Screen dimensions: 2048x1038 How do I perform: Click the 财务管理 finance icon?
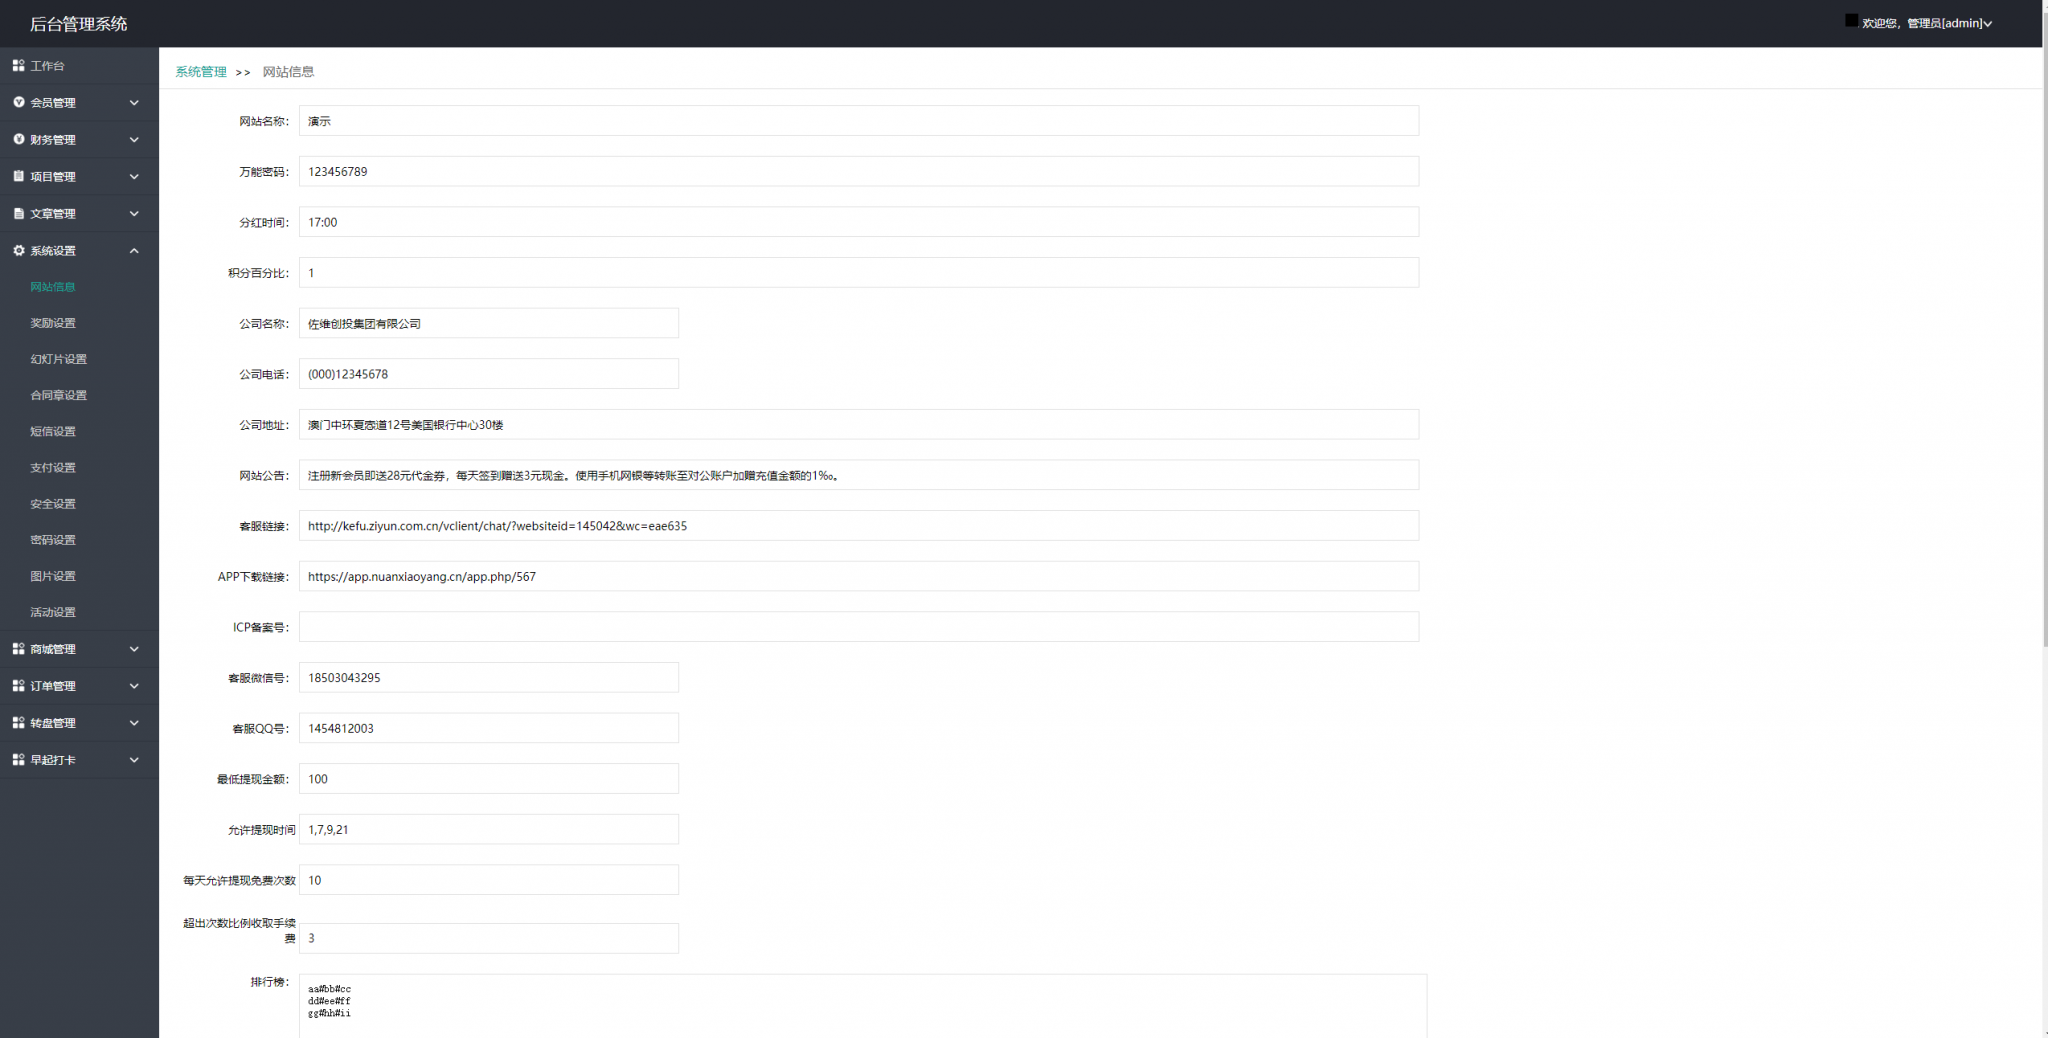18,140
